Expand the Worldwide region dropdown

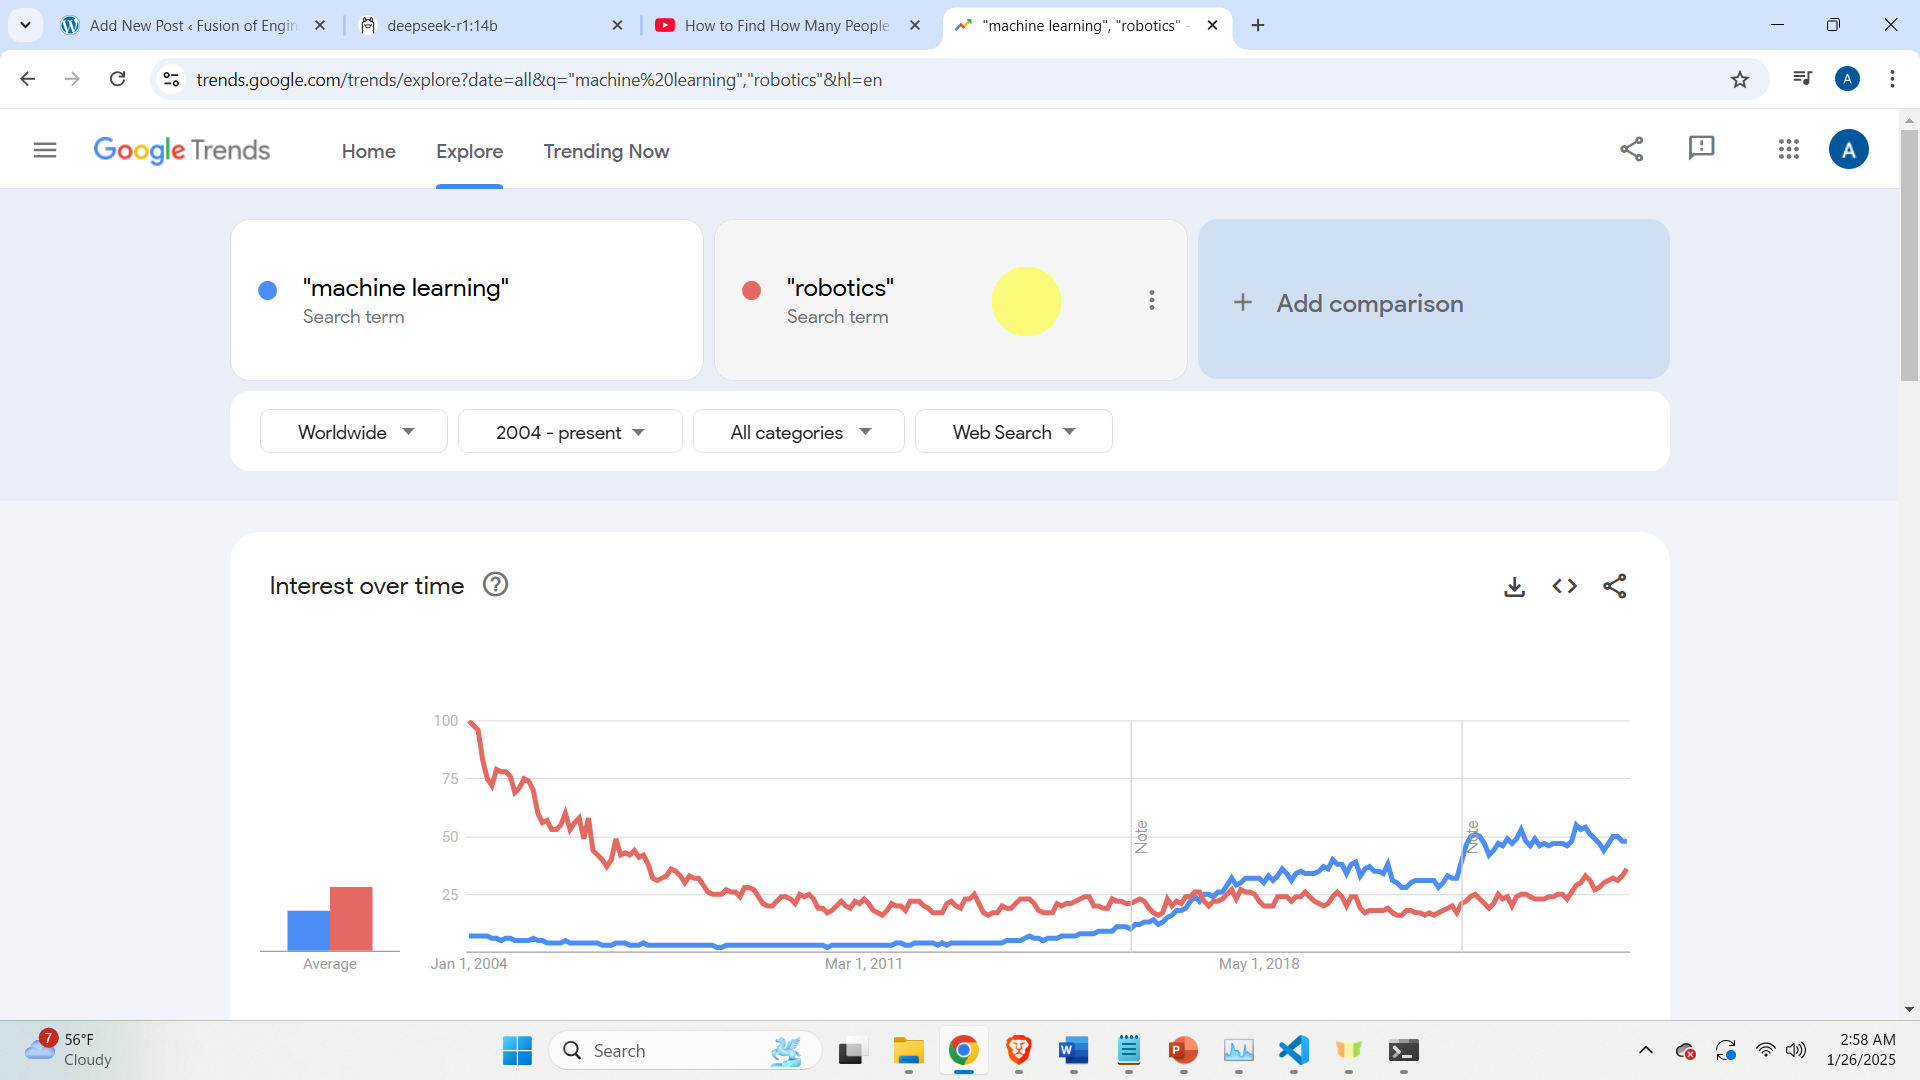tap(354, 432)
